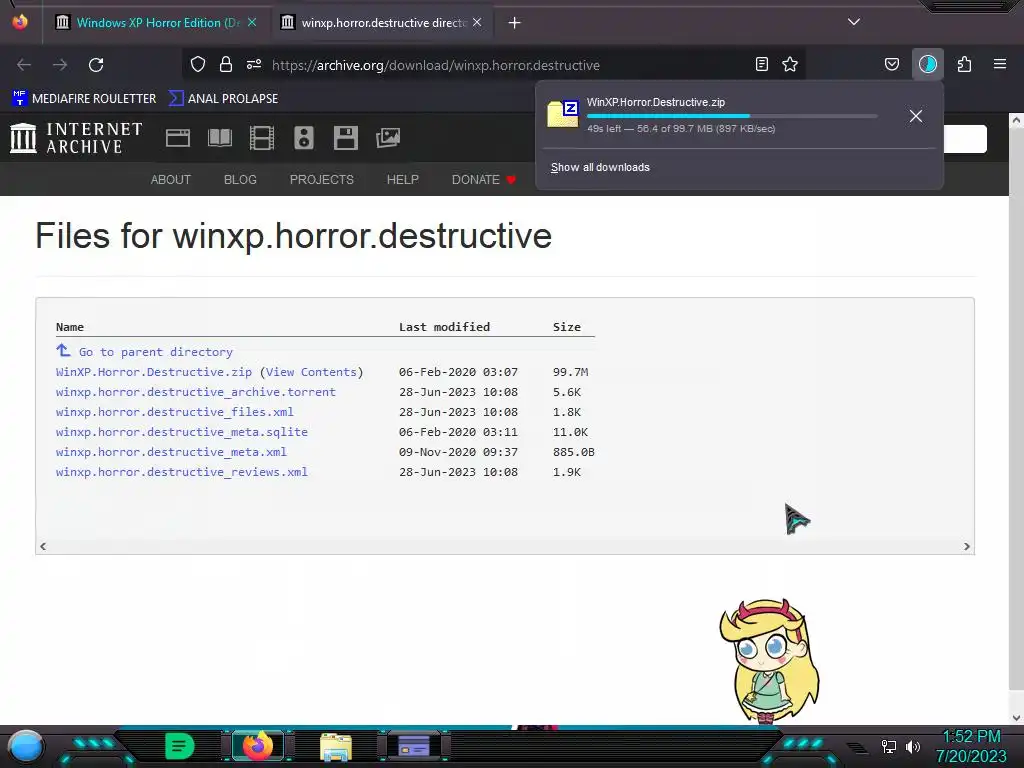Open the PROJECTS menu item

[x=321, y=180]
